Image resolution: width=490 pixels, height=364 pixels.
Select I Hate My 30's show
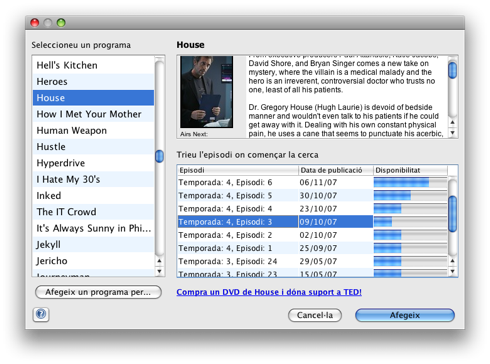point(93,179)
